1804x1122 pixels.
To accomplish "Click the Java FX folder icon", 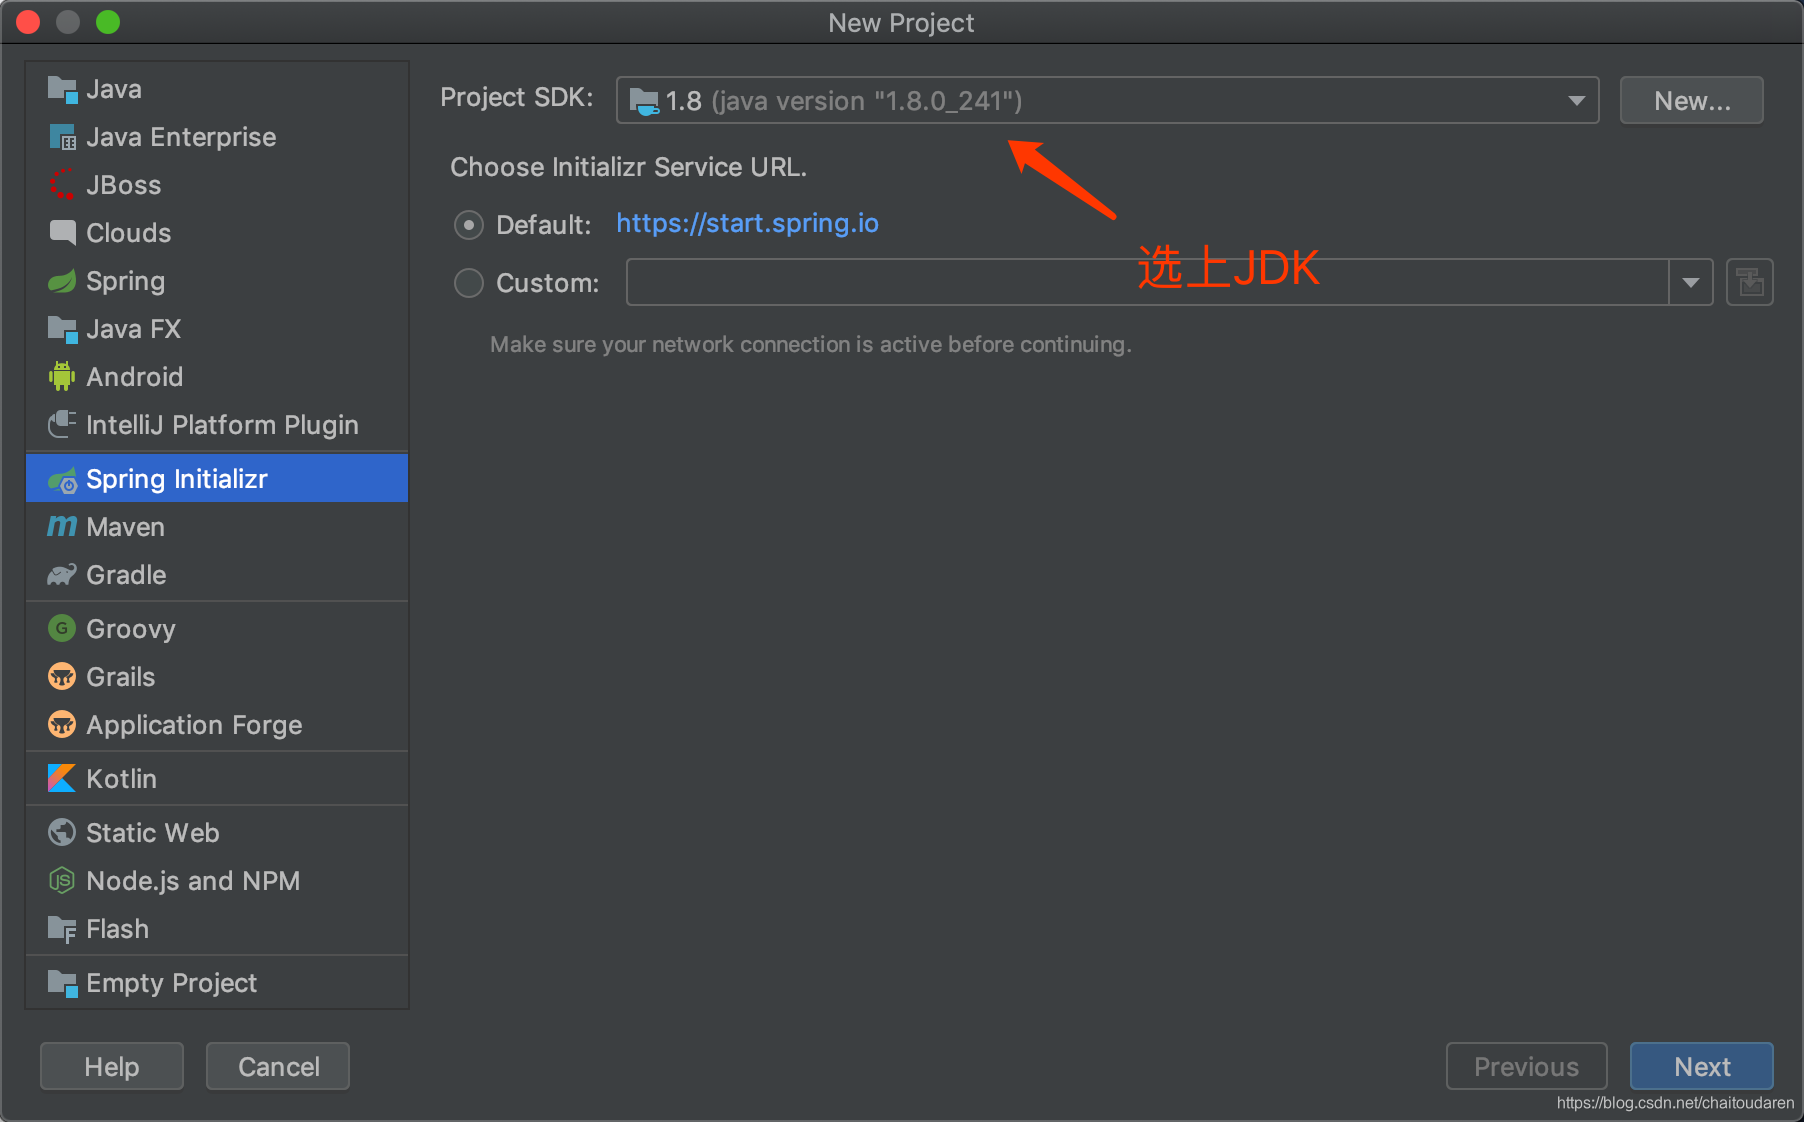I will click(x=62, y=329).
